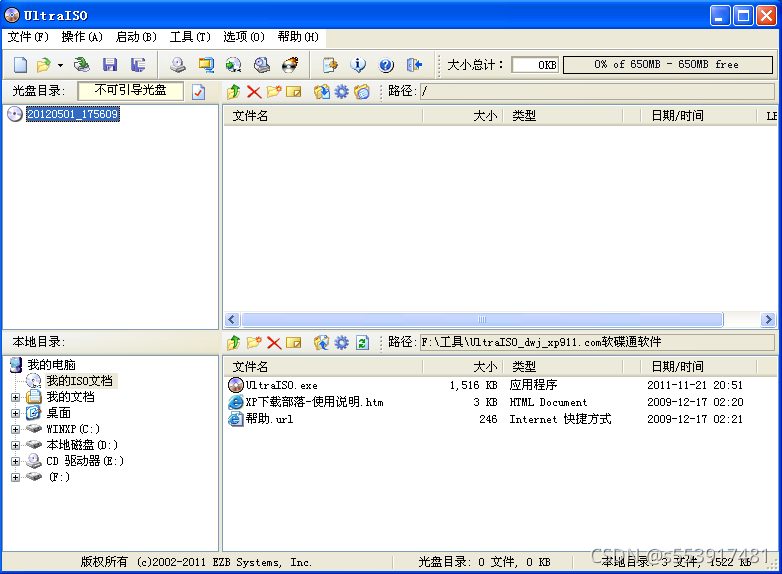The width and height of the screenshot is (782, 574).
Task: Select disc root 20120501_175609 in tree
Action: coord(73,114)
